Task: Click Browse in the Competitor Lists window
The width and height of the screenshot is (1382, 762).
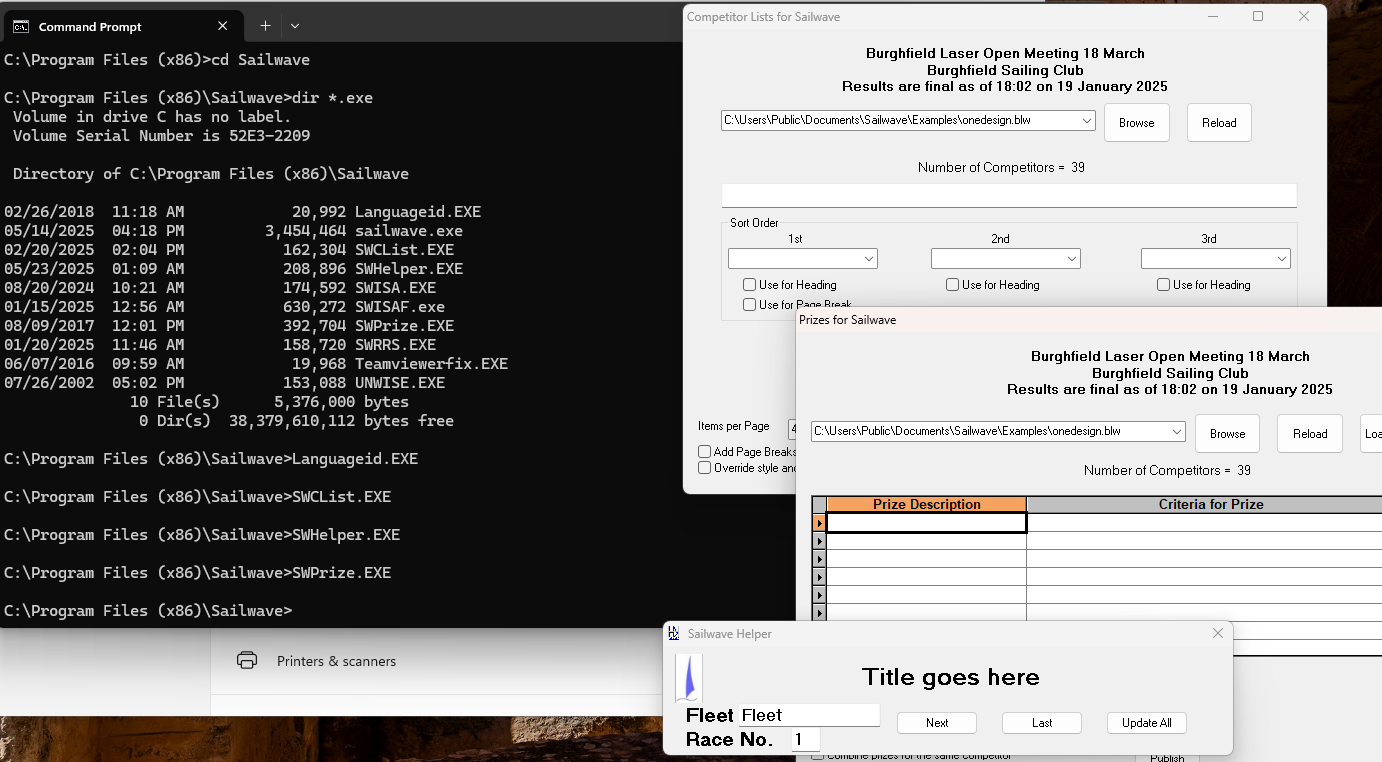Action: [1137, 122]
